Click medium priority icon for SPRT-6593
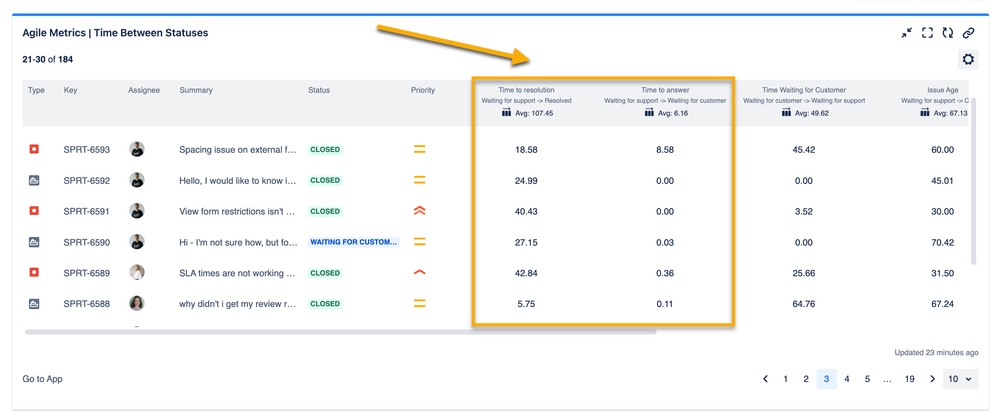The height and width of the screenshot is (419, 999). (419, 150)
